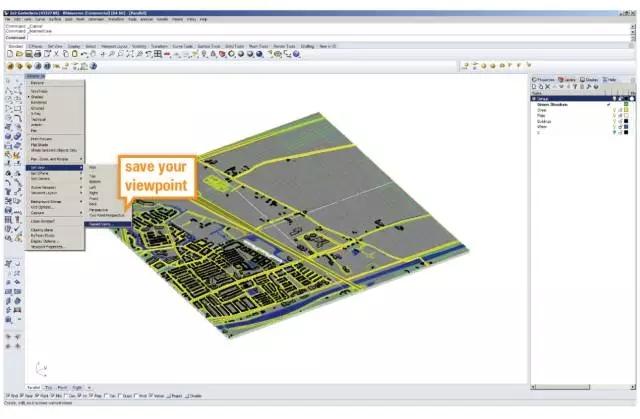Click the Help globe icon at toolbar end

(296, 54)
